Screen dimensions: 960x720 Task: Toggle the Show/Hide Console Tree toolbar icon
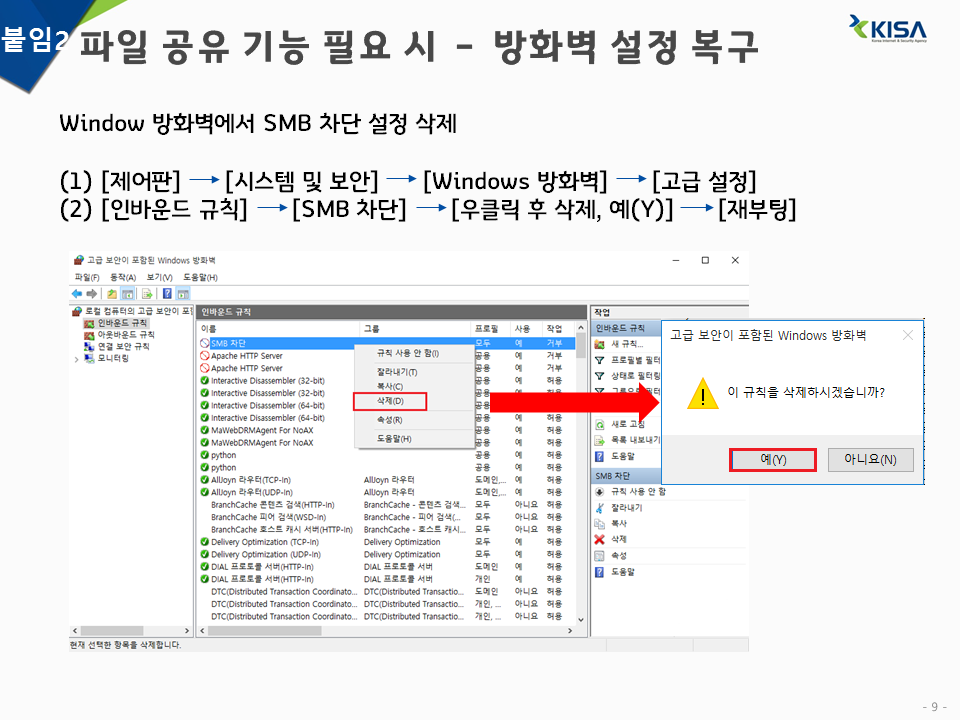[127, 294]
